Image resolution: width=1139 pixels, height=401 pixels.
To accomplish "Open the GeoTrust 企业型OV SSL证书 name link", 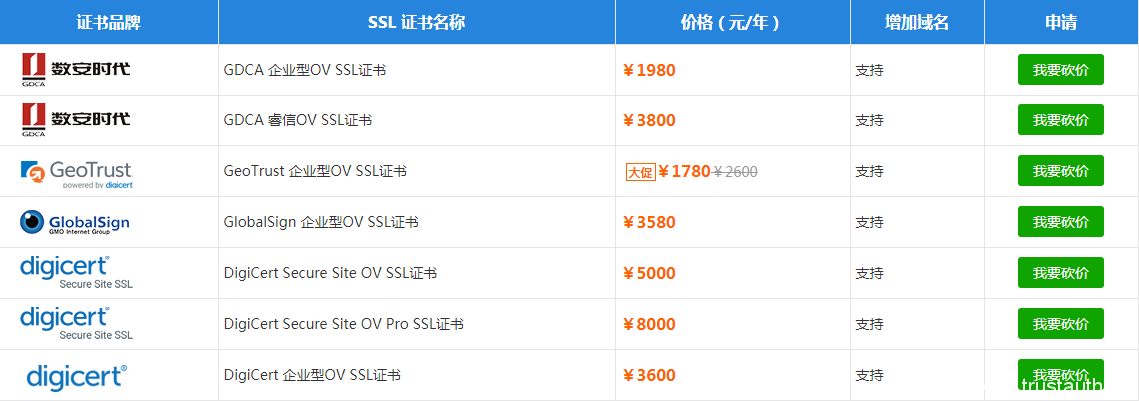I will pyautogui.click(x=315, y=171).
